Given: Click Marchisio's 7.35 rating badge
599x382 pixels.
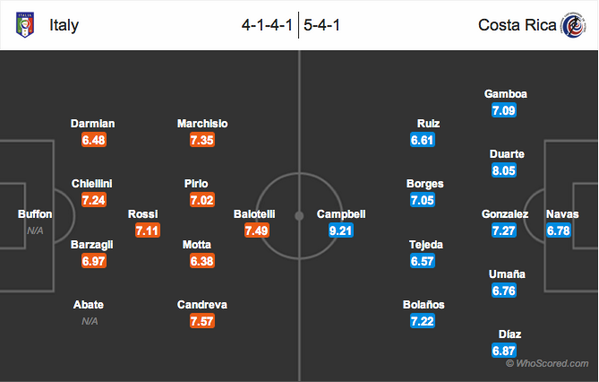Looking at the screenshot, I should tap(202, 140).
